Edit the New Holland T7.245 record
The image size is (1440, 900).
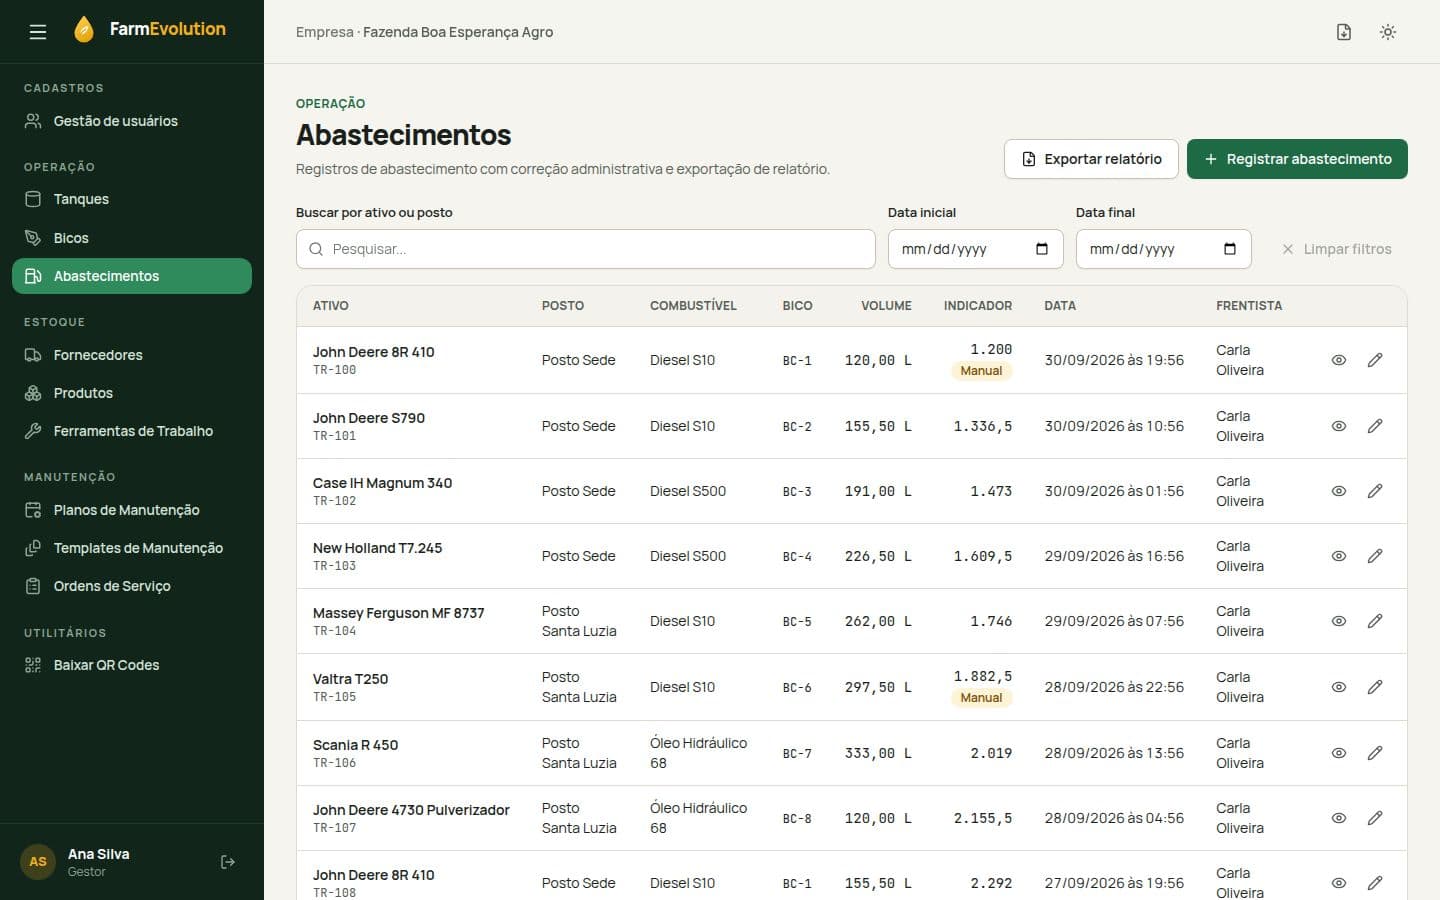coord(1375,556)
